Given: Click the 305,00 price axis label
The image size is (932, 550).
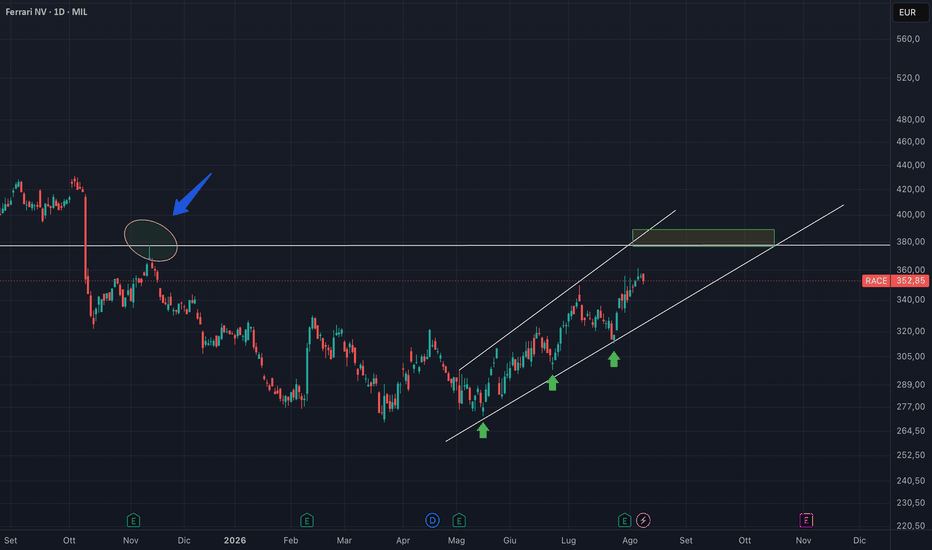Looking at the screenshot, I should click(911, 356).
